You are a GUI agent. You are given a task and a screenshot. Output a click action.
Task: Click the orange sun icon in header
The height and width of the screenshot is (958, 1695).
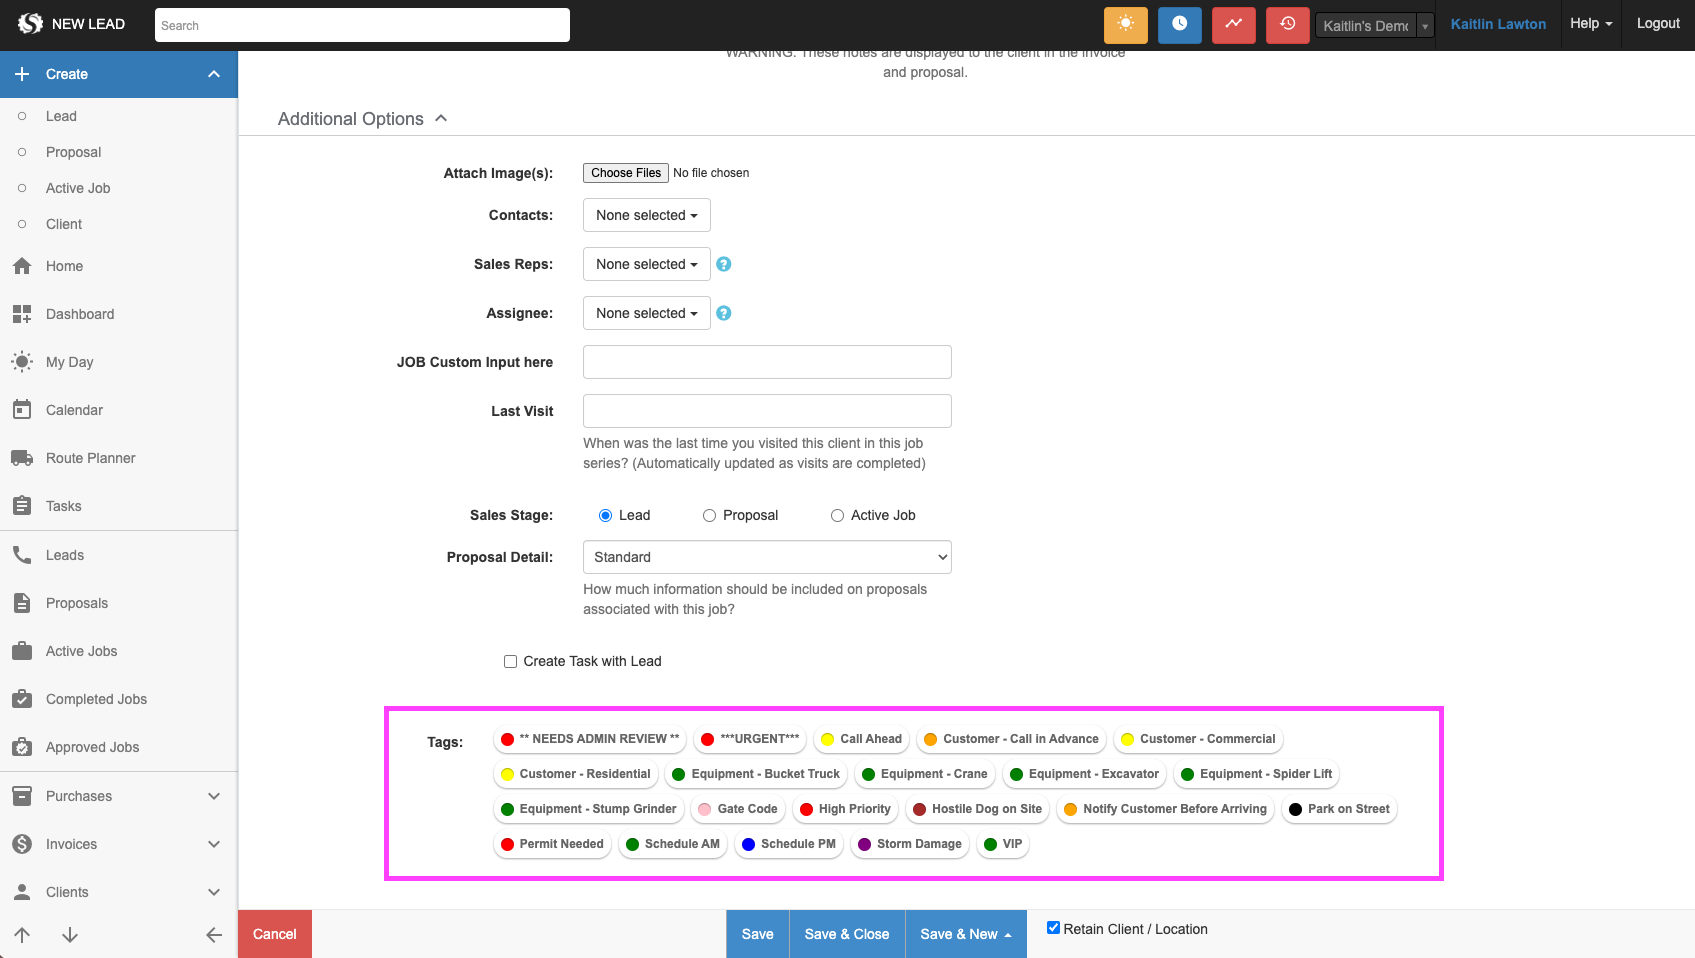click(1125, 24)
